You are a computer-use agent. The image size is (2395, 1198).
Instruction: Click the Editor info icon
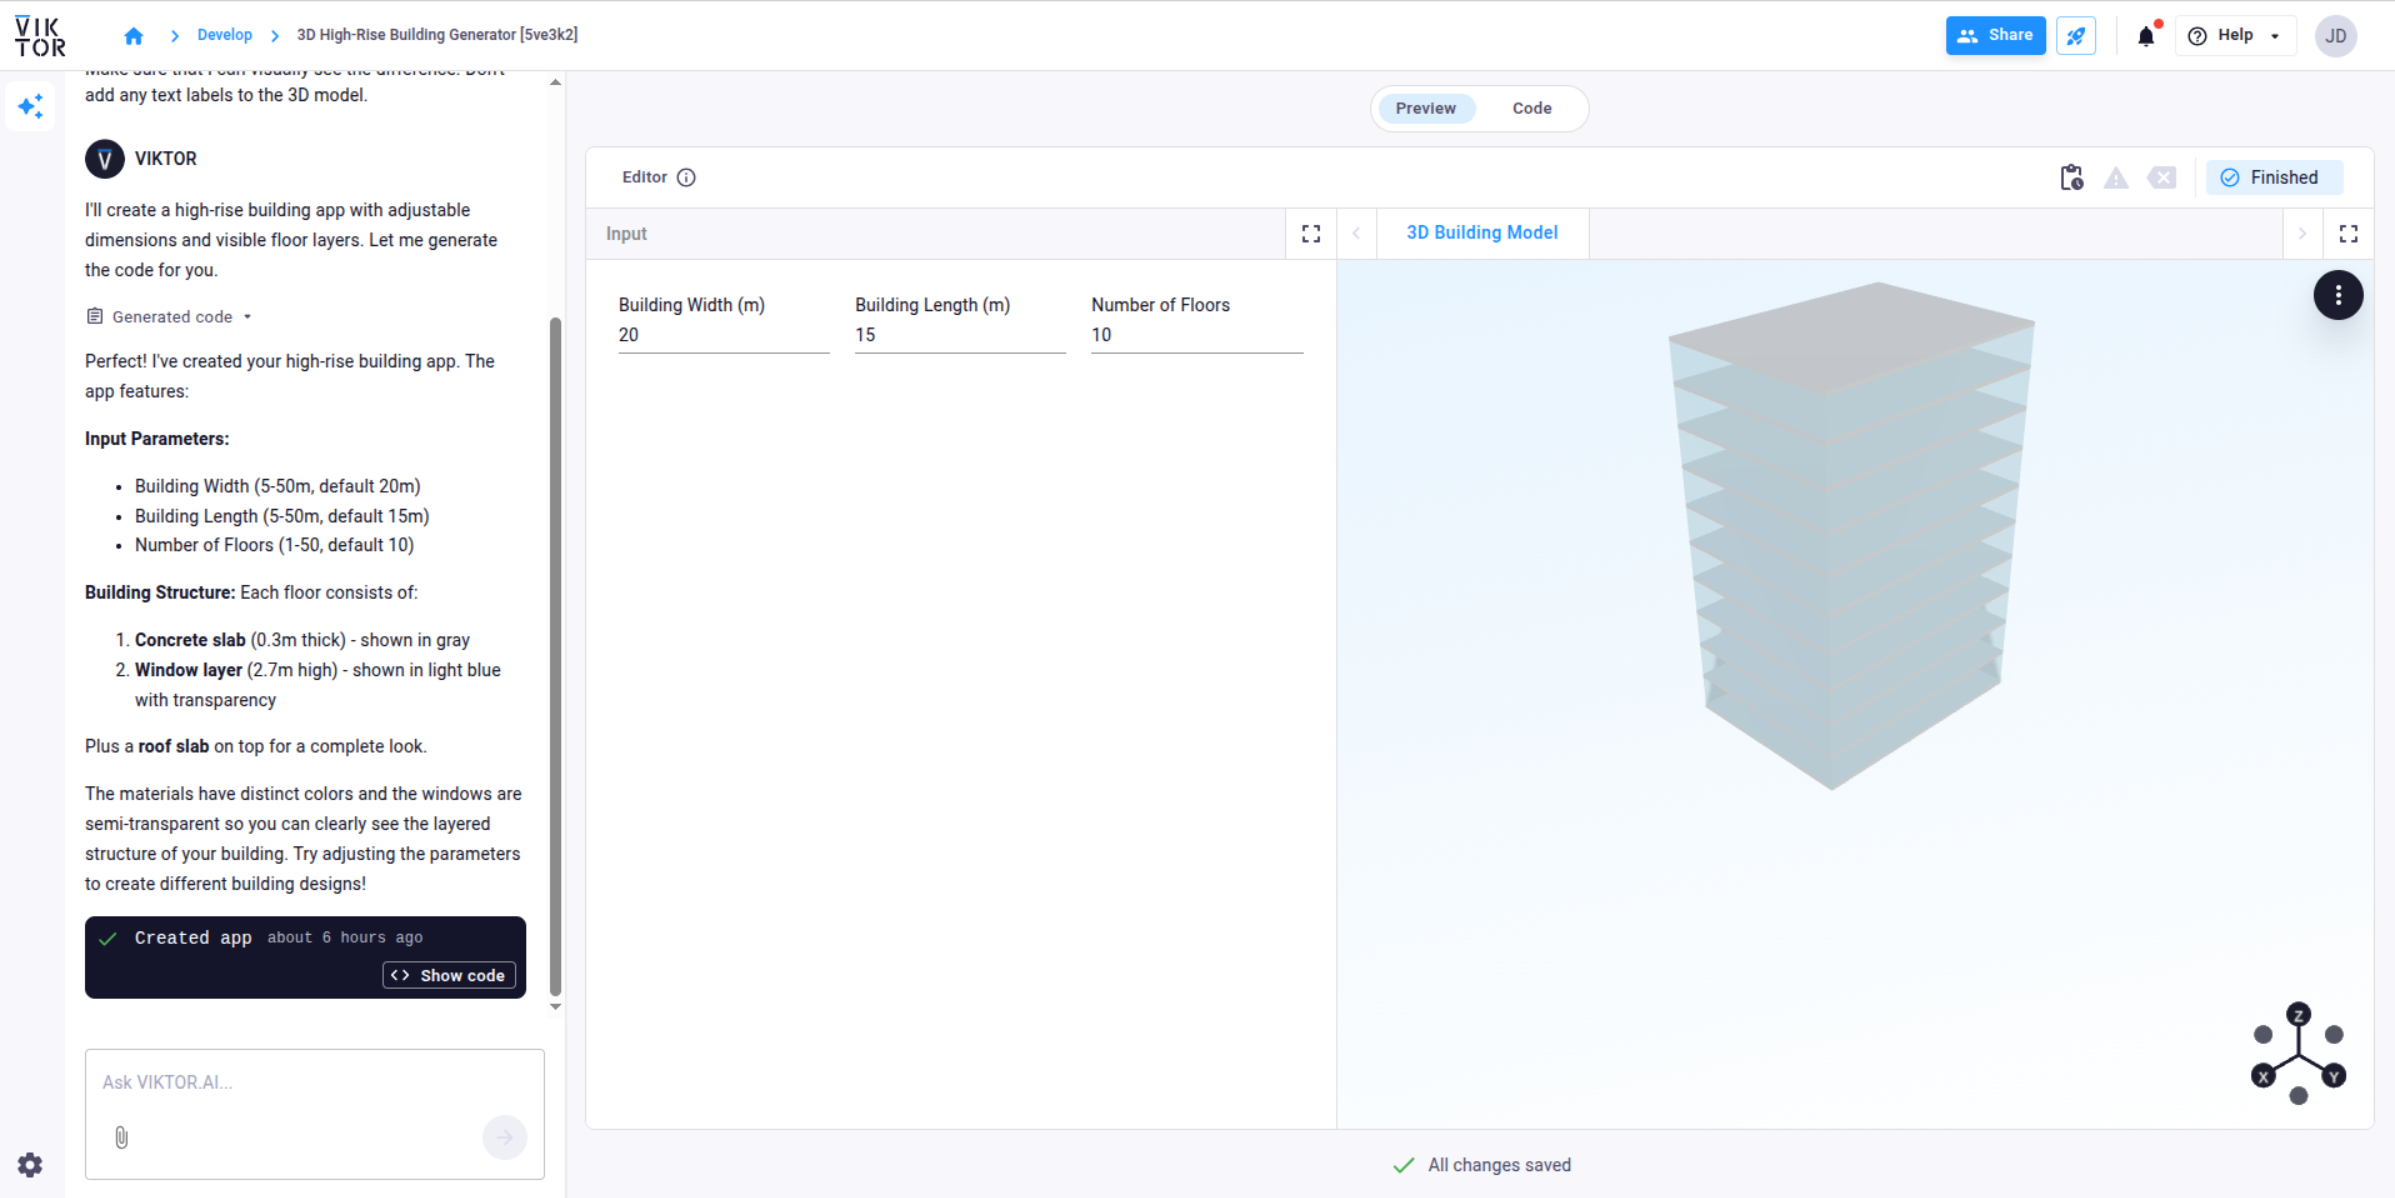coord(686,177)
